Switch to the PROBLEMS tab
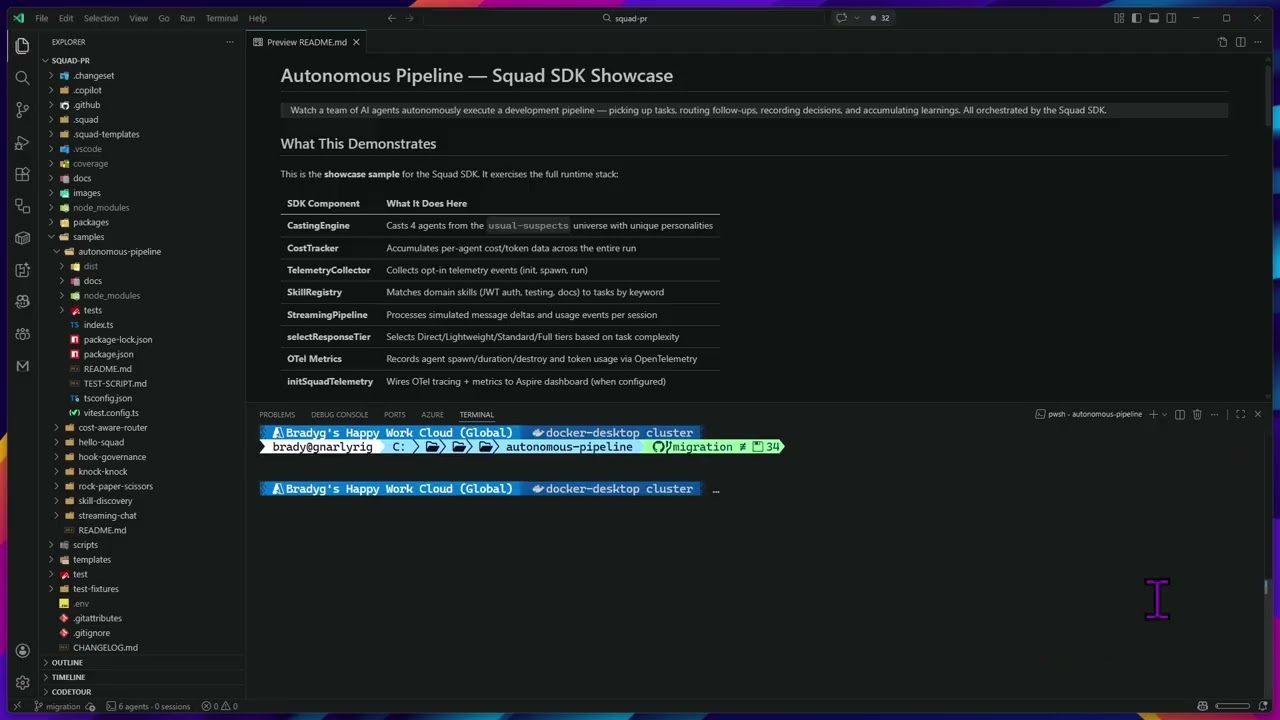The width and height of the screenshot is (1280, 720). tap(277, 414)
